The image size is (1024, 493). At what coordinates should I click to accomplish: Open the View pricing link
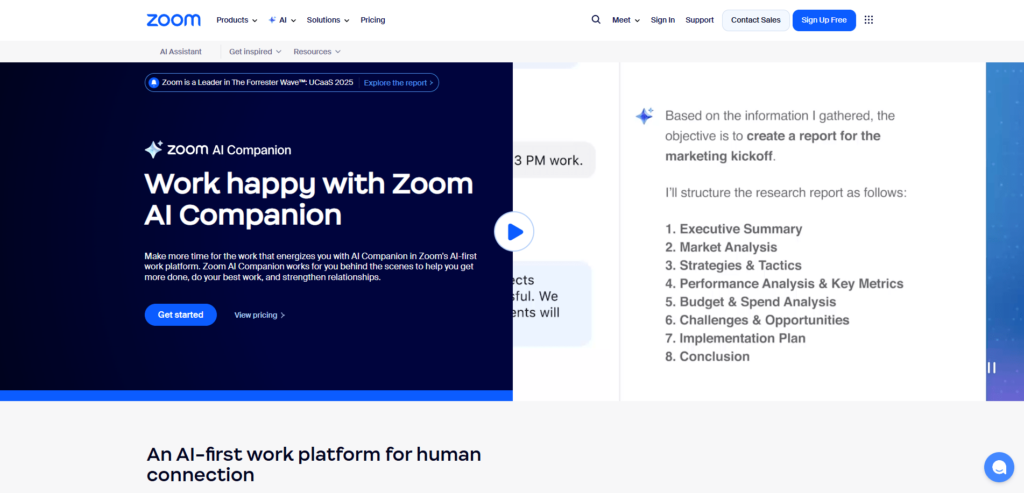tap(259, 315)
